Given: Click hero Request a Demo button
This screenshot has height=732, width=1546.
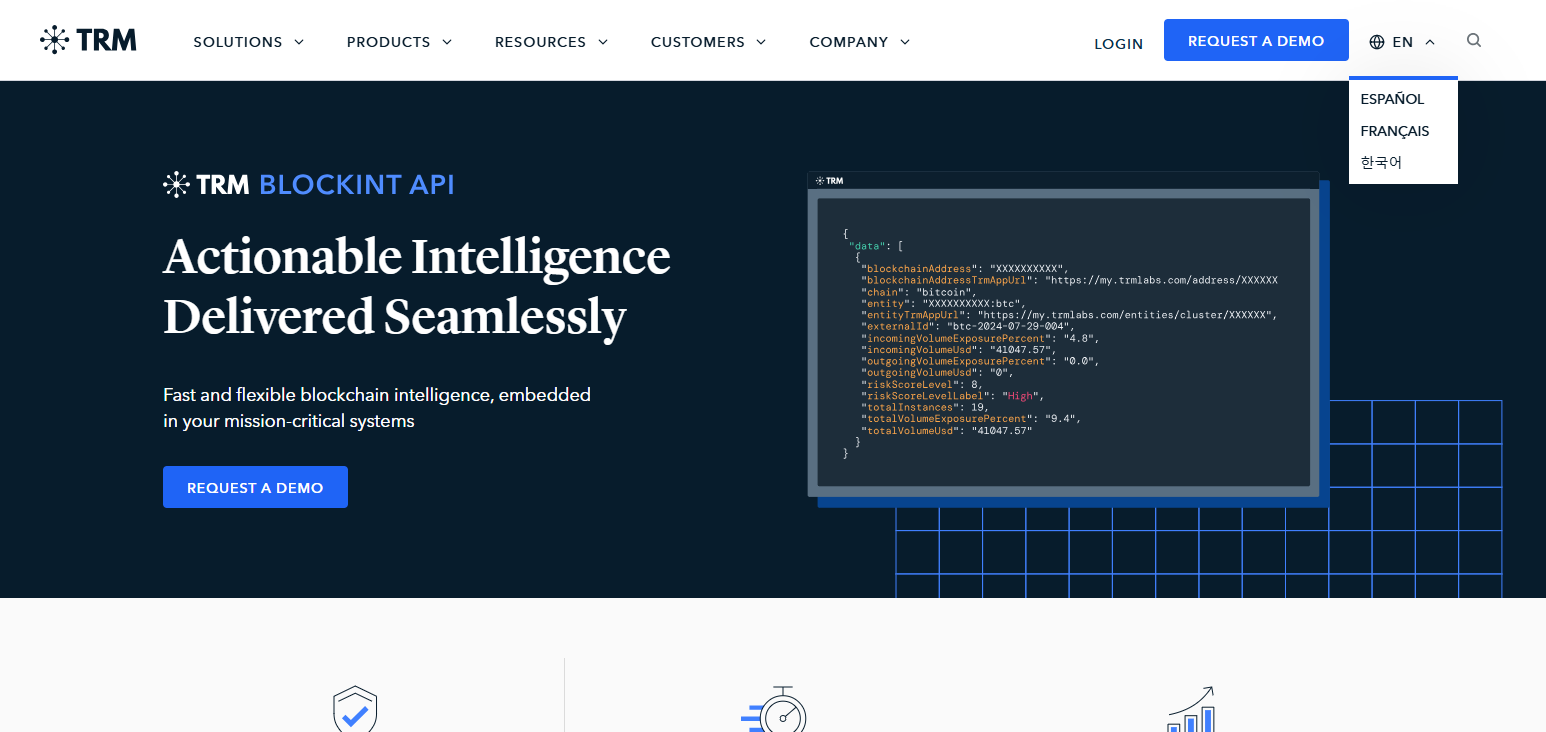Looking at the screenshot, I should tap(255, 487).
